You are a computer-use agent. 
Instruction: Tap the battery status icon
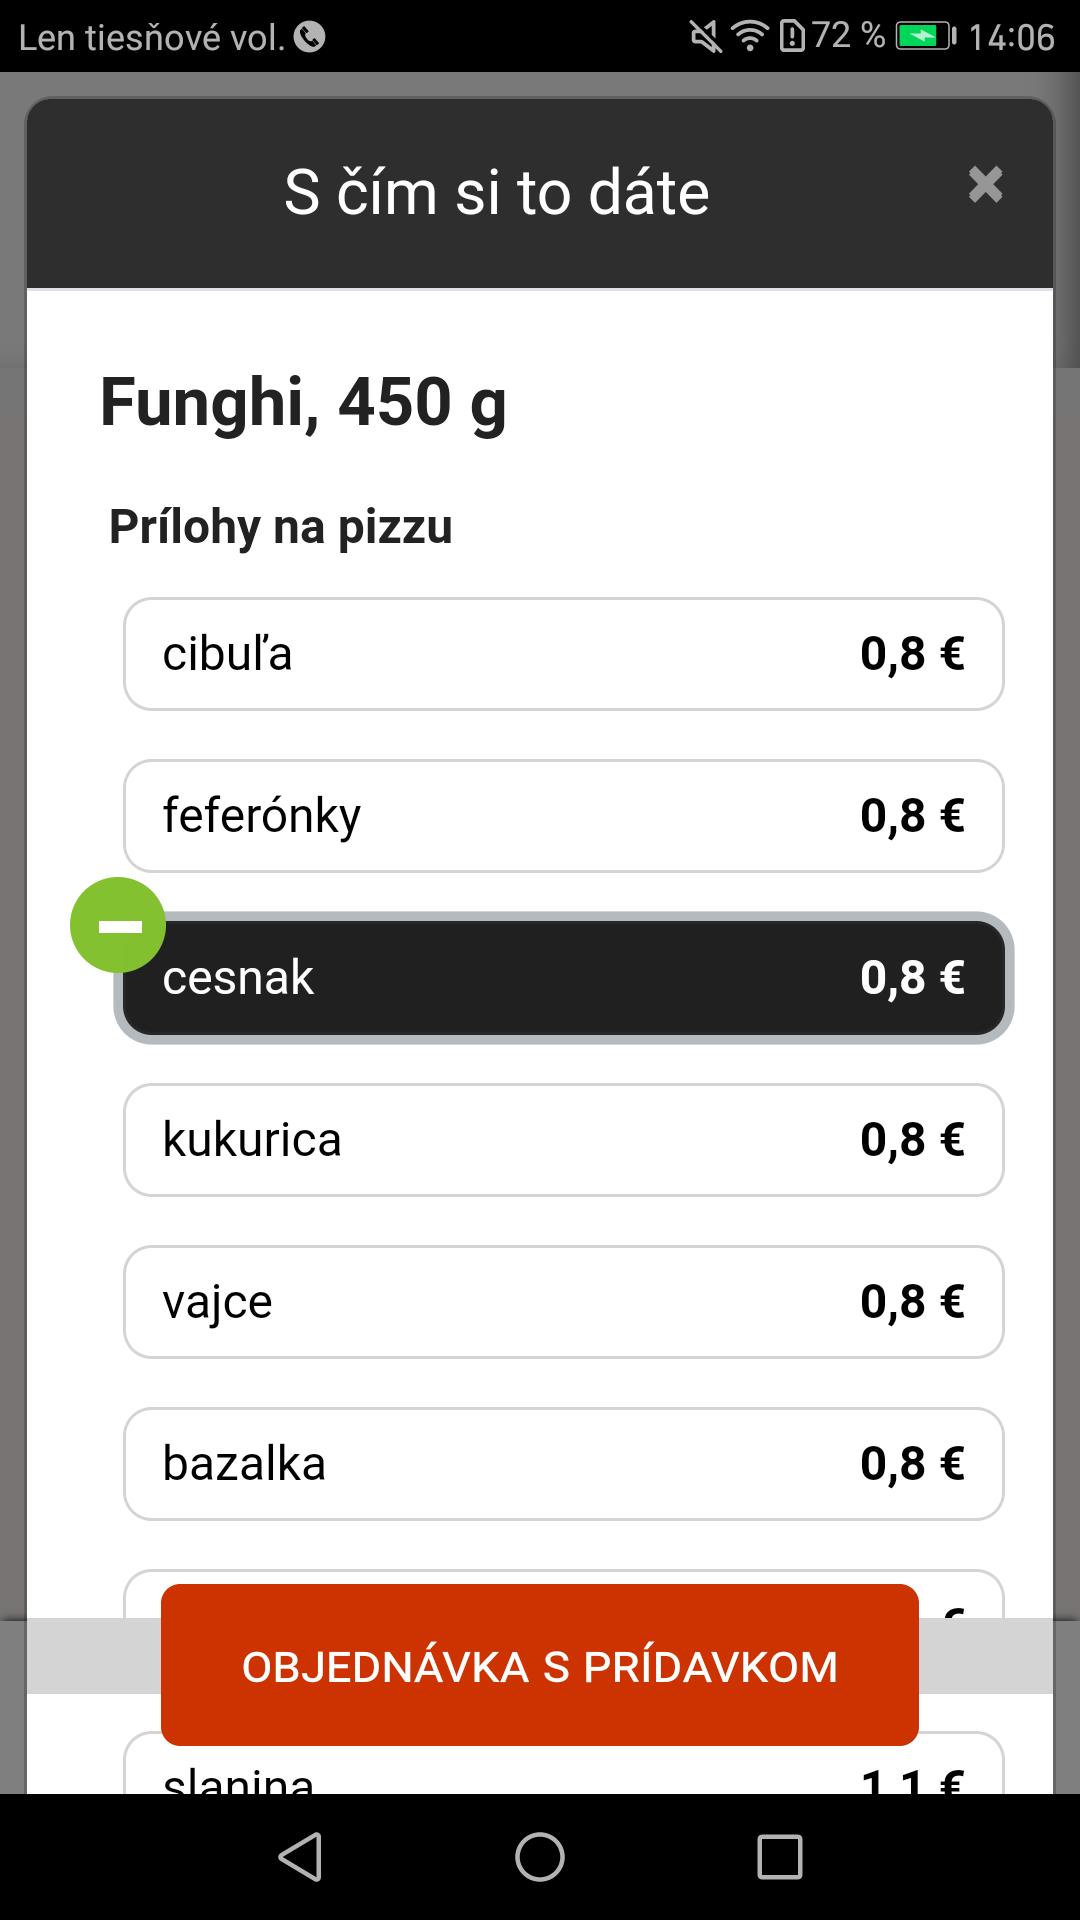[926, 37]
